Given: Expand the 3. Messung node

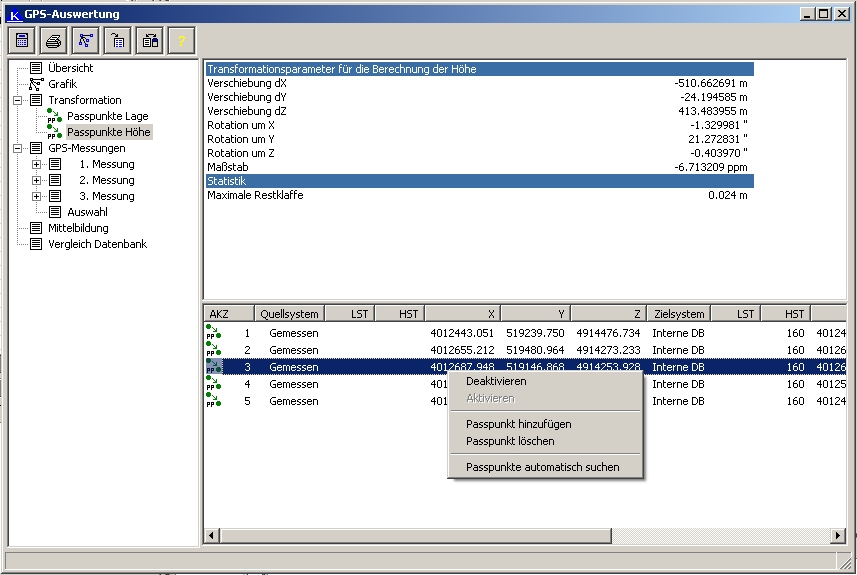Looking at the screenshot, I should click(x=37, y=196).
